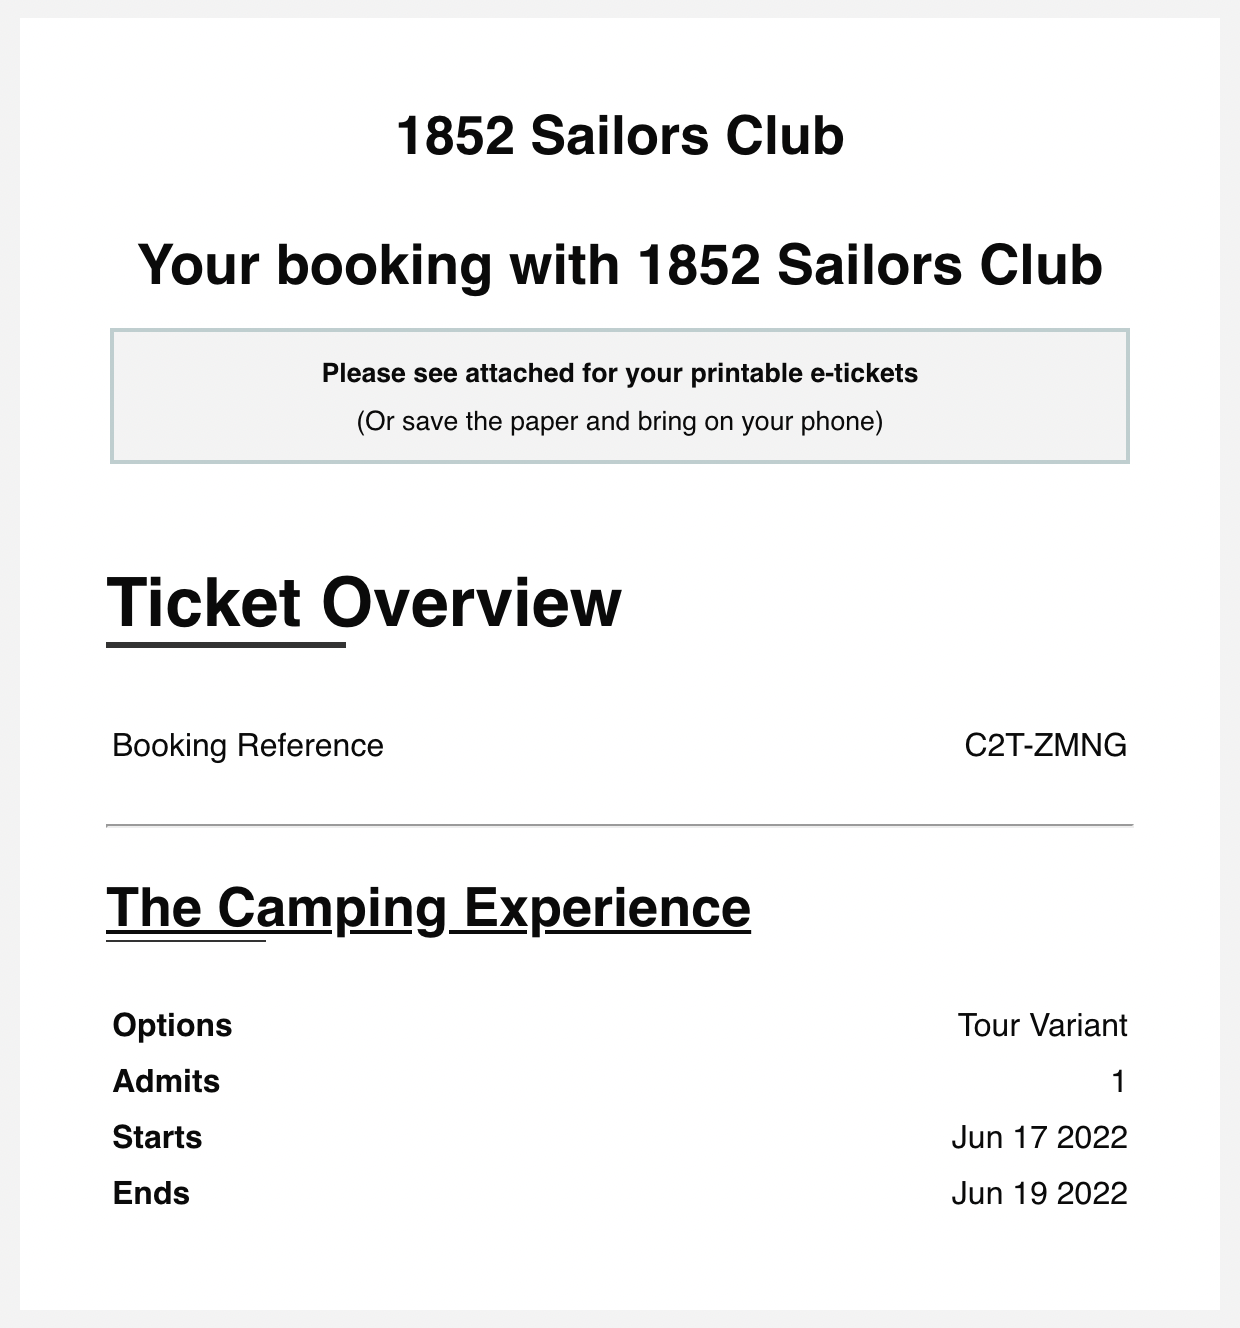Click the word Overview in the heading
This screenshot has width=1240, height=1328.
pos(471,603)
